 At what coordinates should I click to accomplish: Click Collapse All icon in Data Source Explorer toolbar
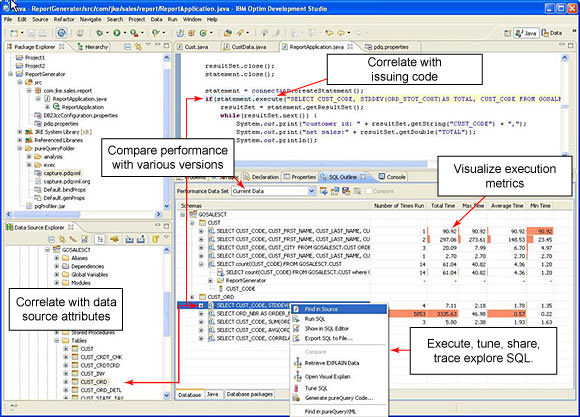[x=51, y=240]
